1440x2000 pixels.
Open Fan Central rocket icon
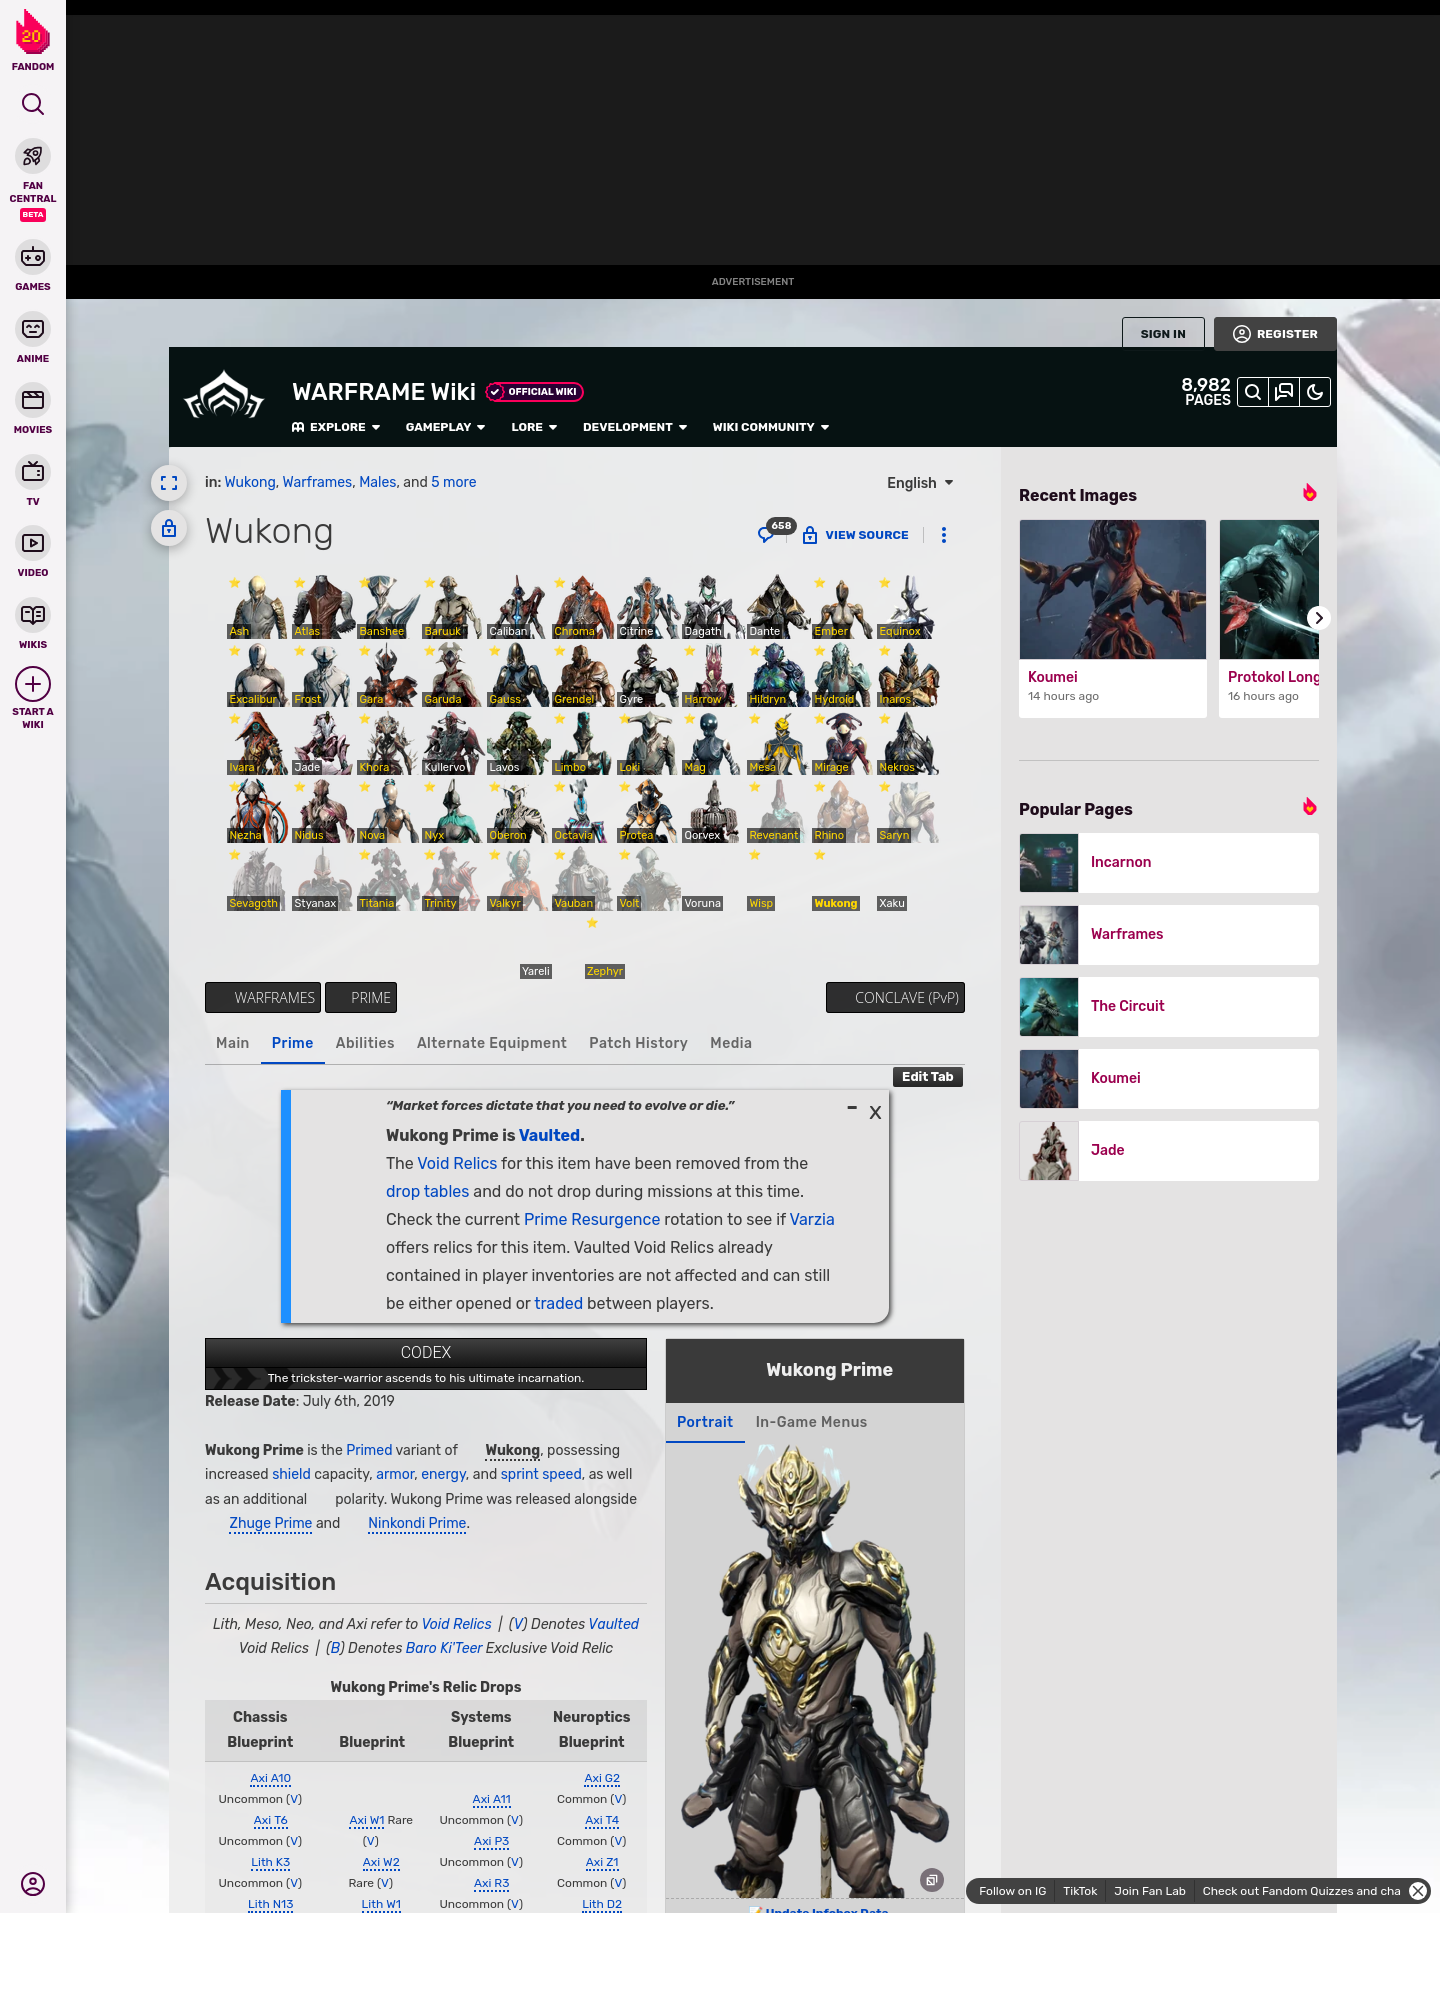coord(33,157)
